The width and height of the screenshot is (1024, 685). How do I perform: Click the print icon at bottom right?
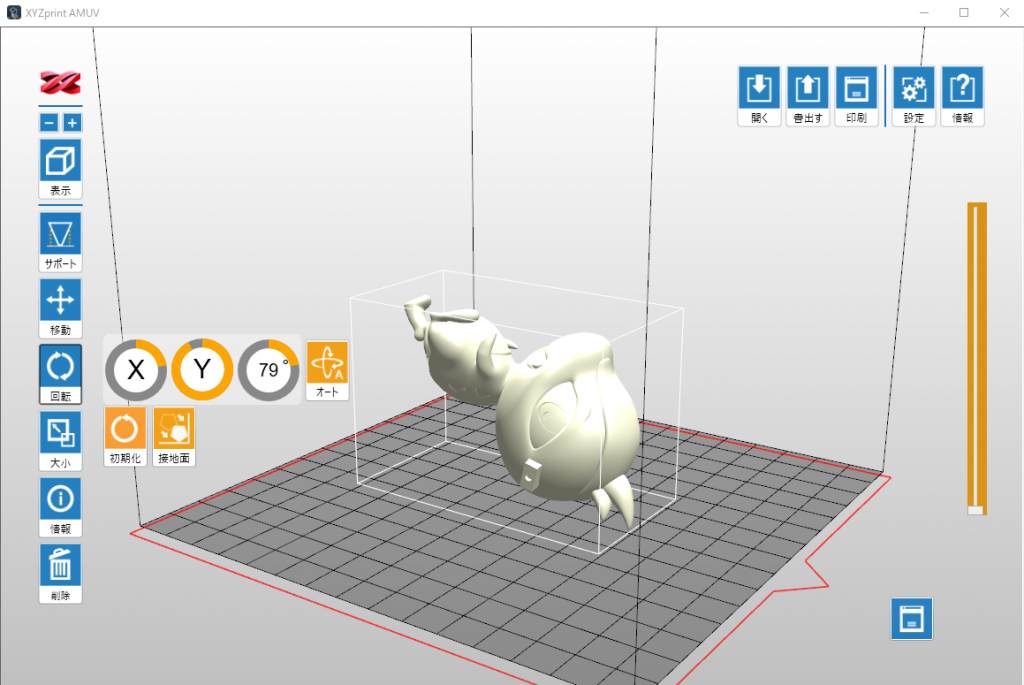pyautogui.click(x=912, y=619)
